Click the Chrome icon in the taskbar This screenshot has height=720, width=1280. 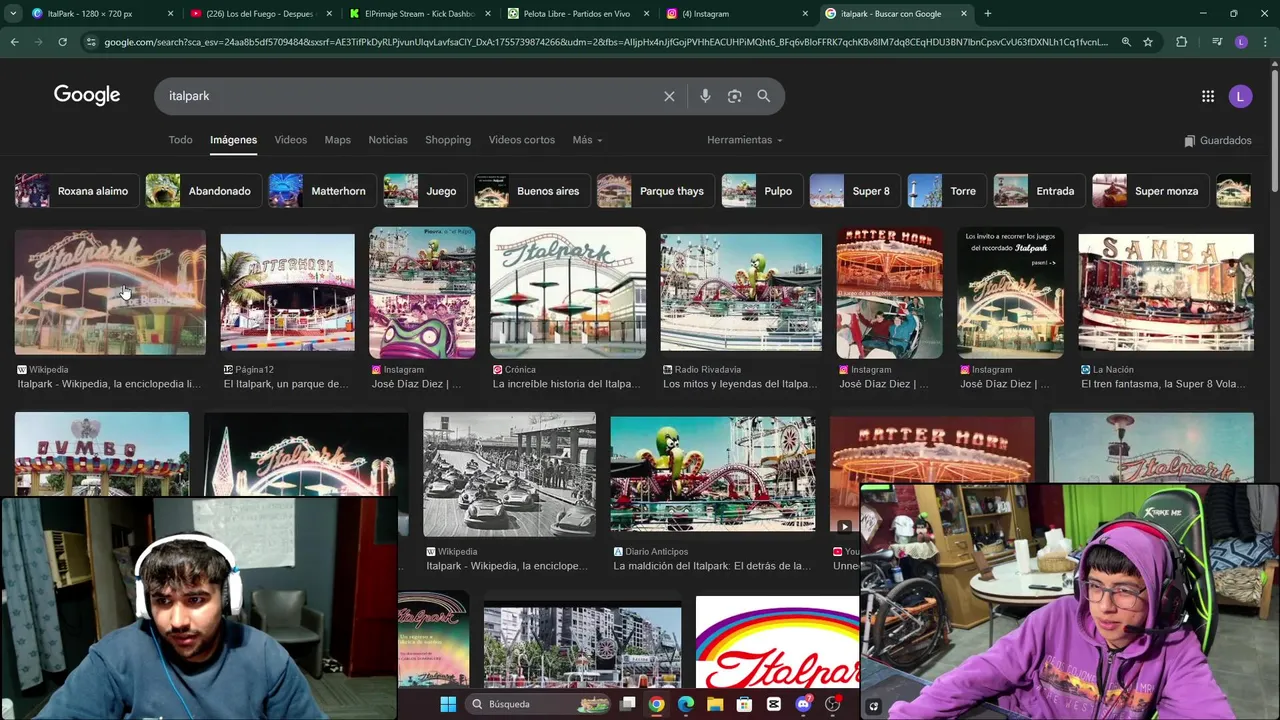click(x=656, y=704)
